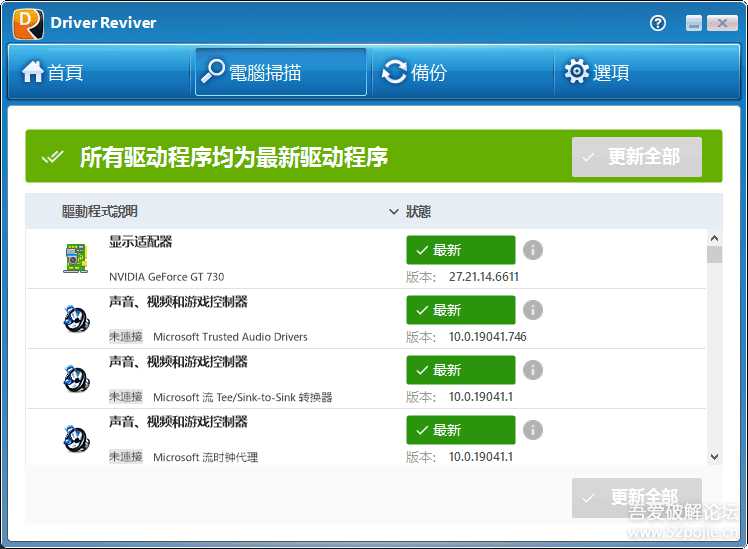Click 最新 status for Microsoft 流时钟代理
The image size is (748, 549).
click(x=461, y=430)
